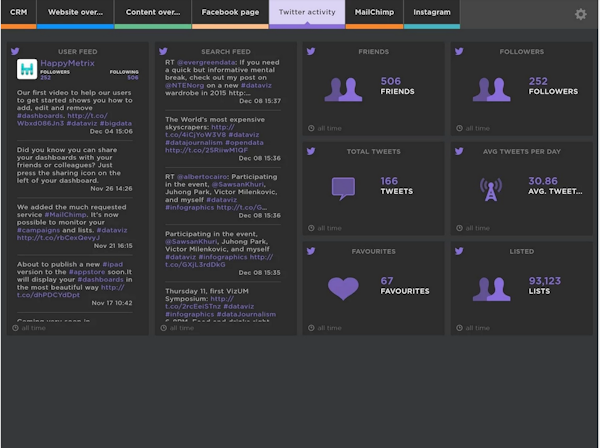Click the AVG TWEETS PER DAY widget title
The height and width of the screenshot is (448, 600).
click(522, 152)
